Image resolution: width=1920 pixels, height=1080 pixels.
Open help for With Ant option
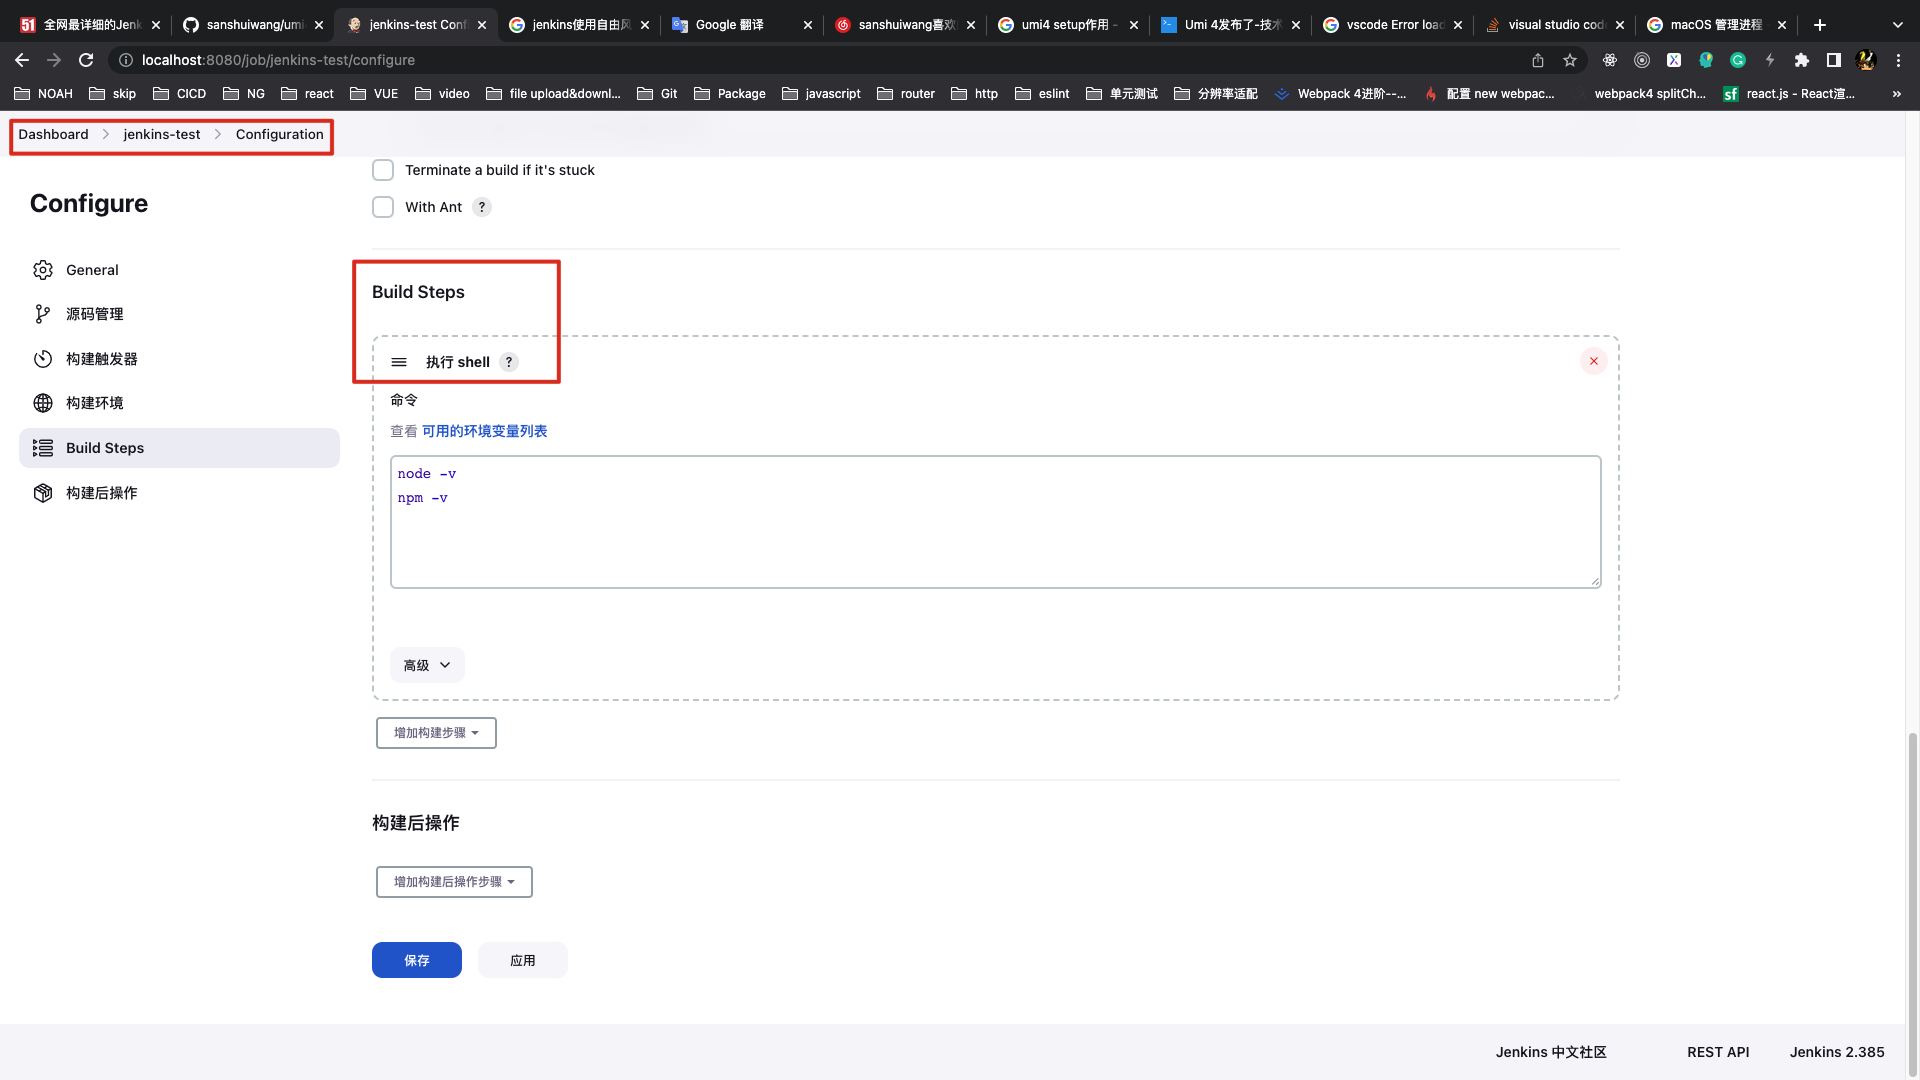[x=482, y=207]
